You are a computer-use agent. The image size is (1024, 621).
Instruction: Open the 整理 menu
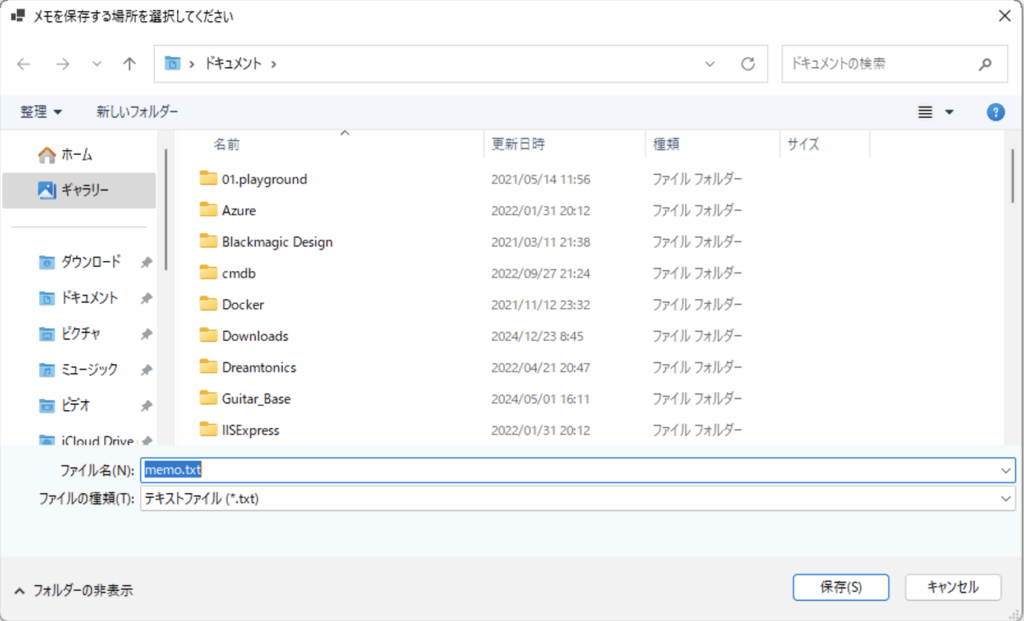[41, 112]
